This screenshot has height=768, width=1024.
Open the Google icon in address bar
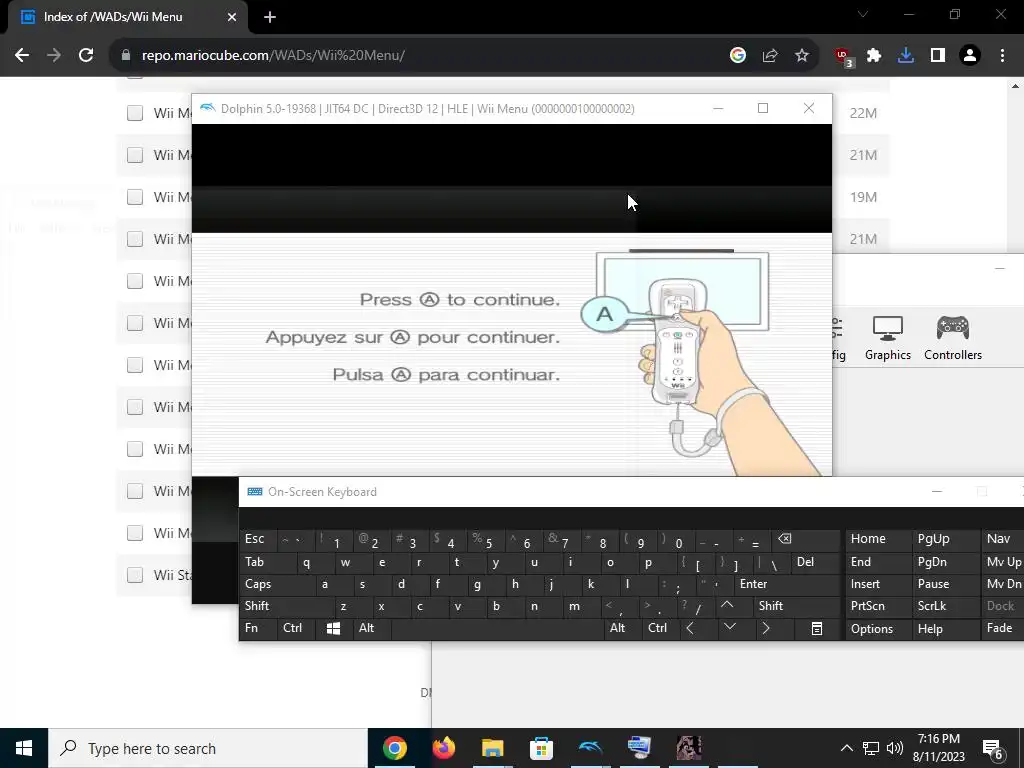[737, 56]
